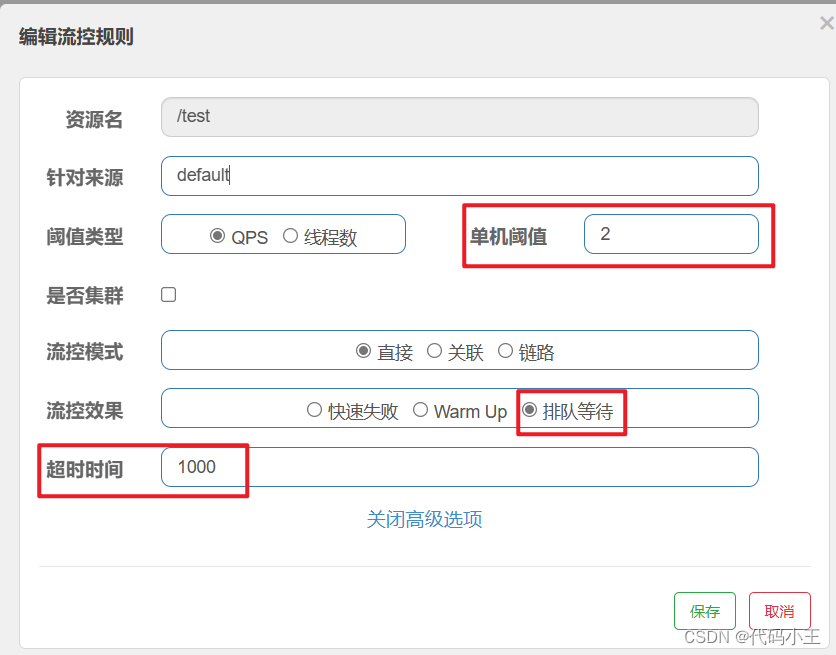Viewport: 836px width, 655px height.
Task: Select the Warm Up flow effect option
Action: coord(421,409)
